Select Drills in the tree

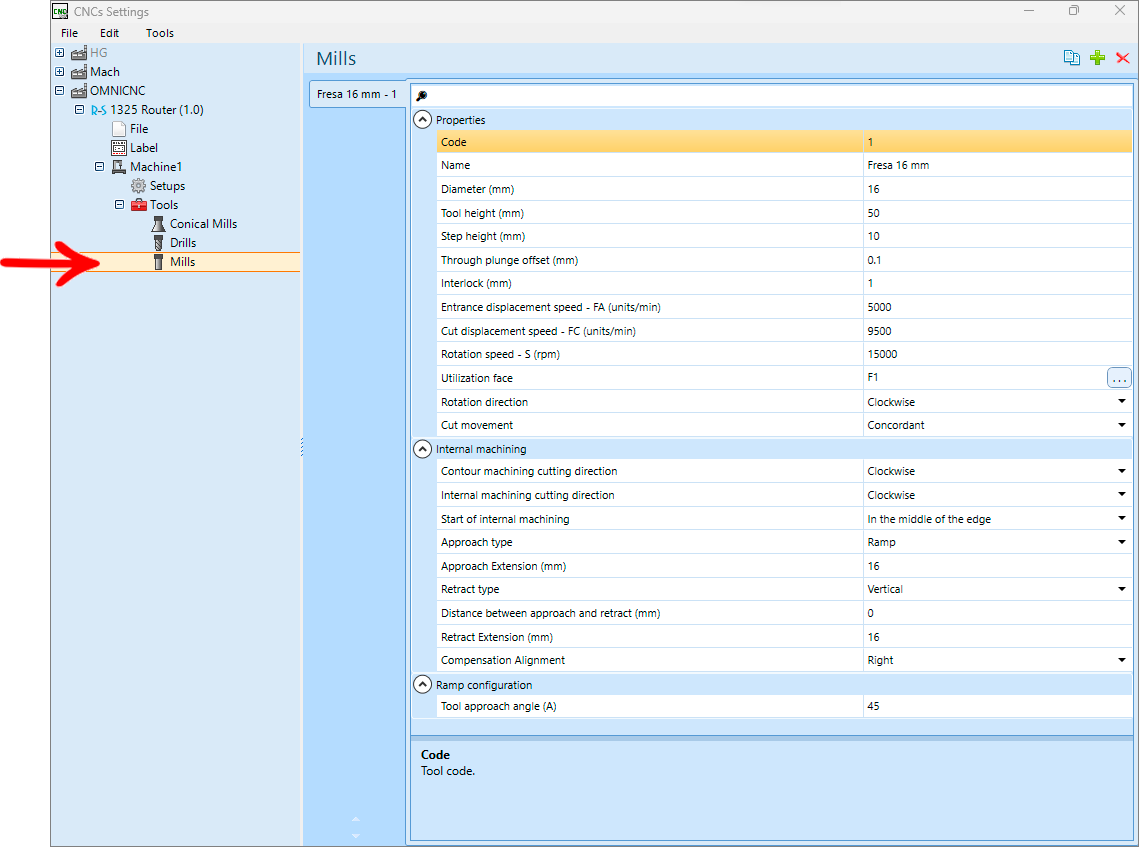click(x=183, y=243)
